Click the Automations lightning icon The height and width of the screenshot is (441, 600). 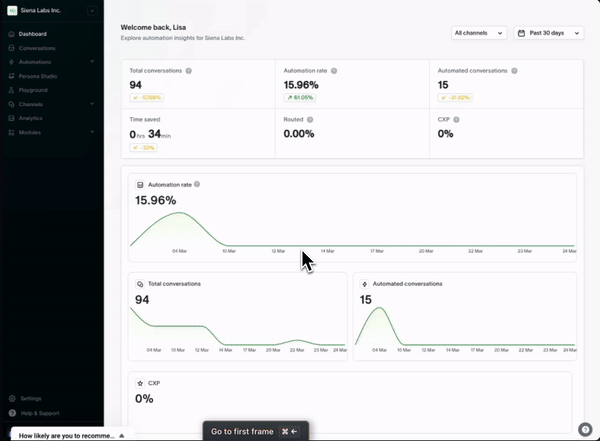point(11,62)
